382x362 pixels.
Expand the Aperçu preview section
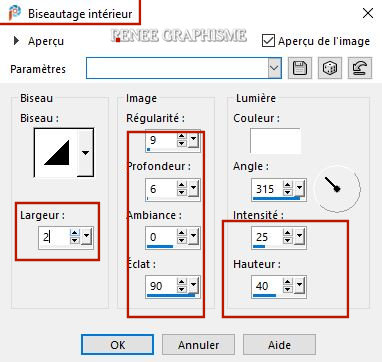[16, 41]
